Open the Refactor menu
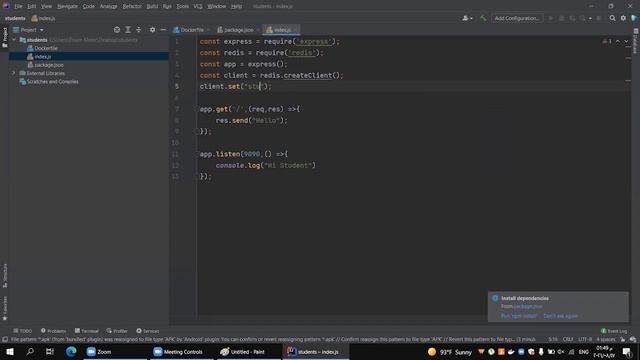The image size is (640, 360). 132,6
